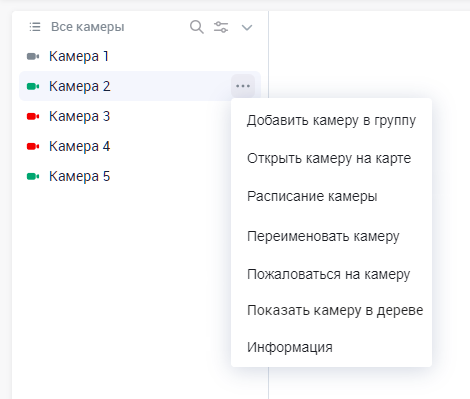The image size is (470, 399).
Task: Expand the Все камеры chevron dropdown
Action: click(x=247, y=27)
